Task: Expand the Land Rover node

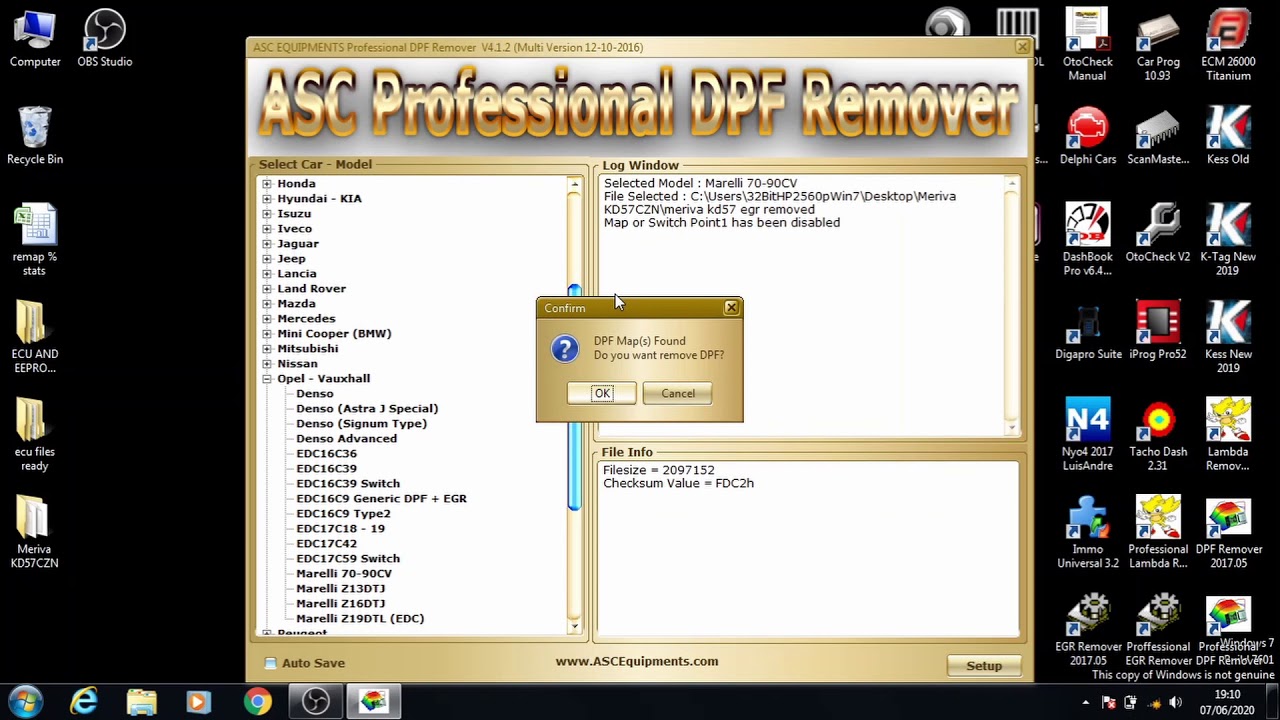Action: coord(267,289)
